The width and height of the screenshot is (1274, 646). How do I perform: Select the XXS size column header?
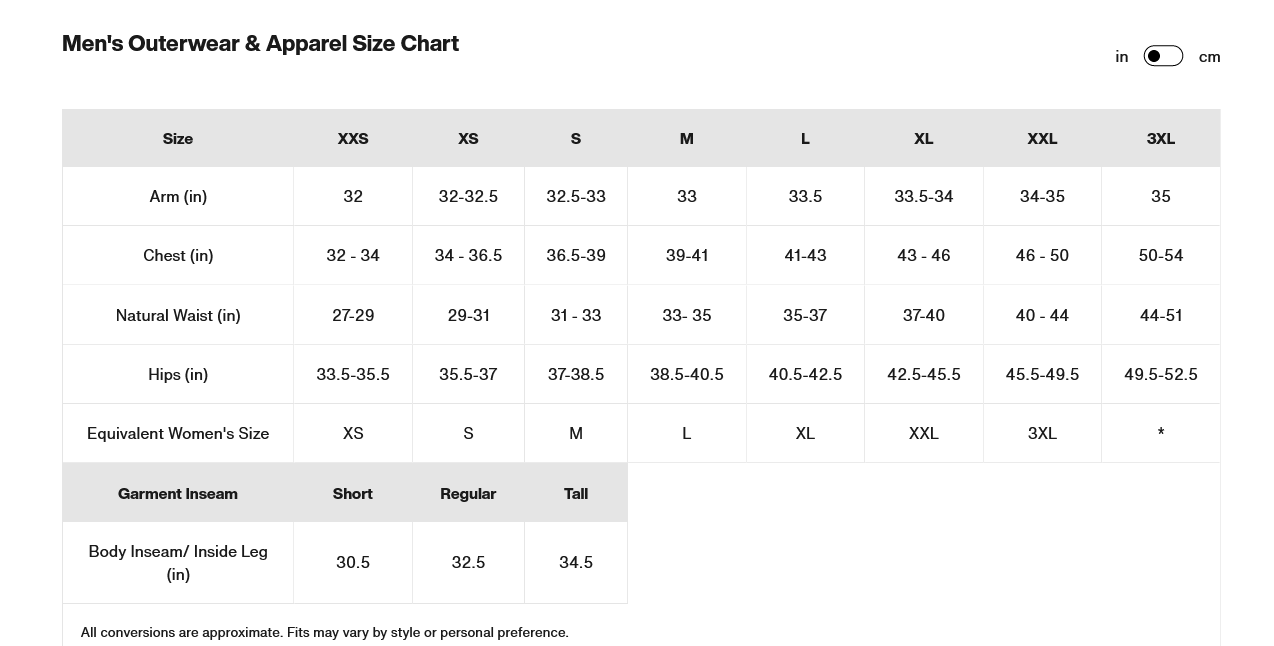point(353,139)
